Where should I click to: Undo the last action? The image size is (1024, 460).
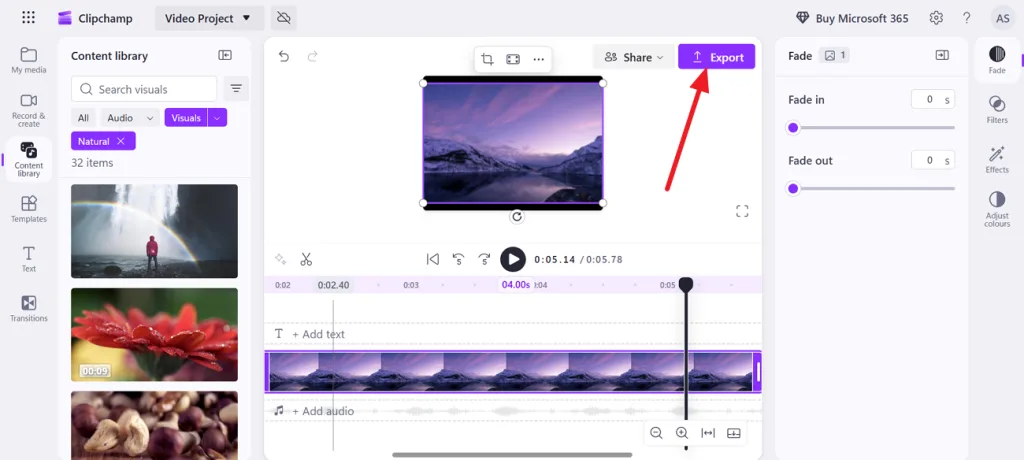click(x=283, y=56)
